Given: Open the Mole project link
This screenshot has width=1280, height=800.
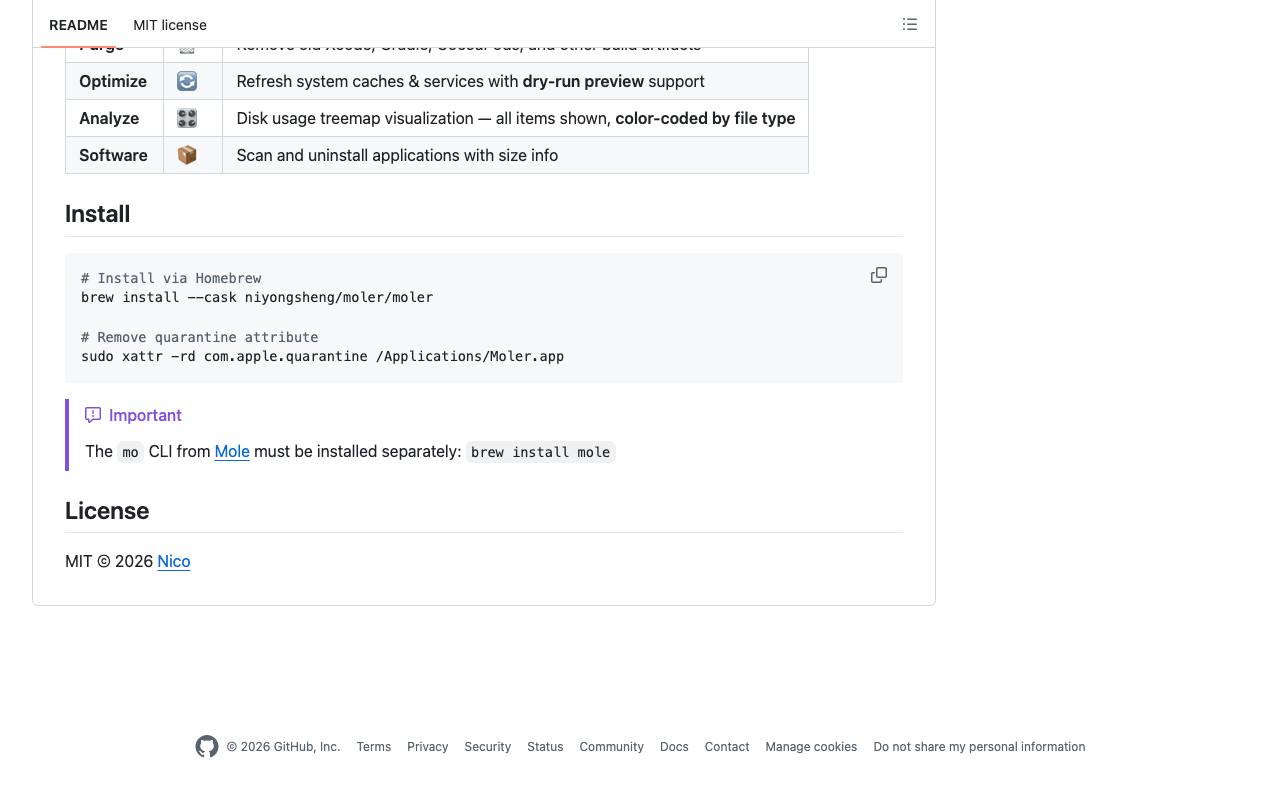Looking at the screenshot, I should (232, 451).
